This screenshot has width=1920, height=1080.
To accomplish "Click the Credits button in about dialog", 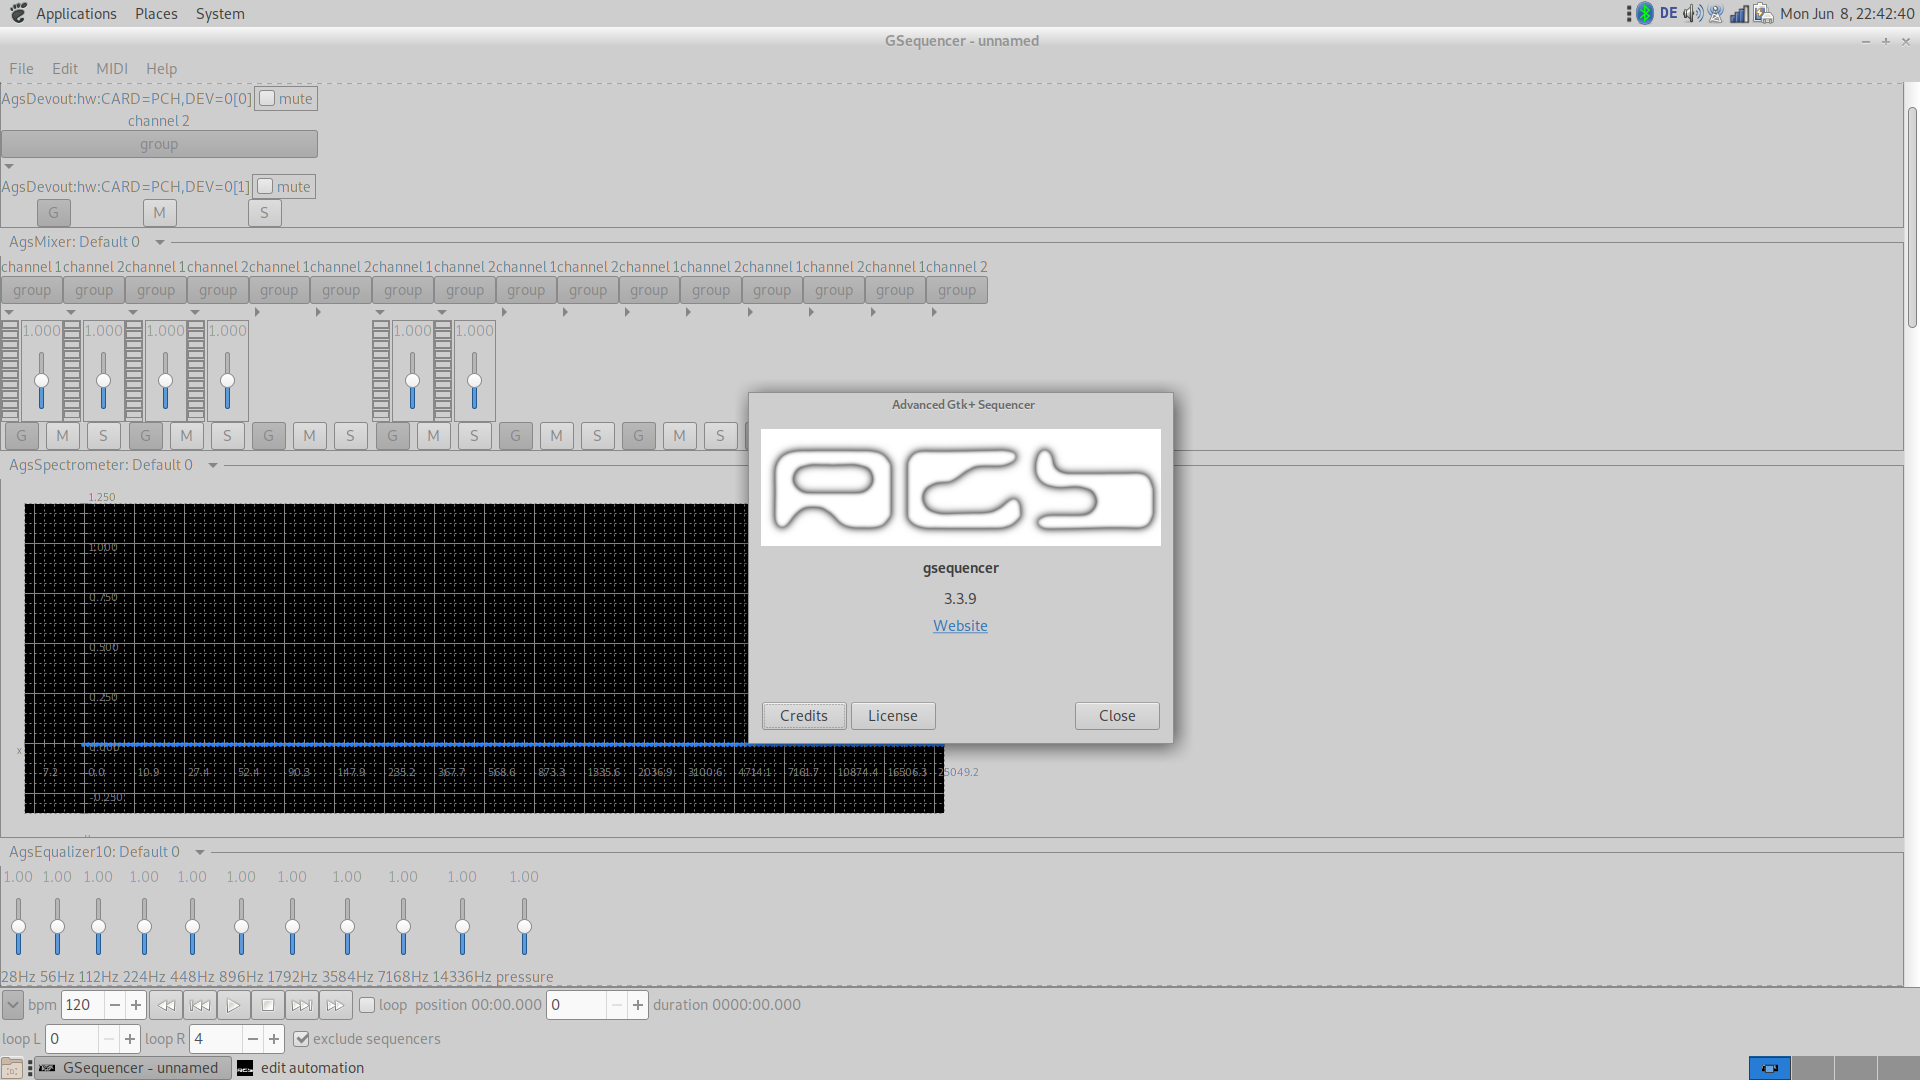I will click(803, 716).
